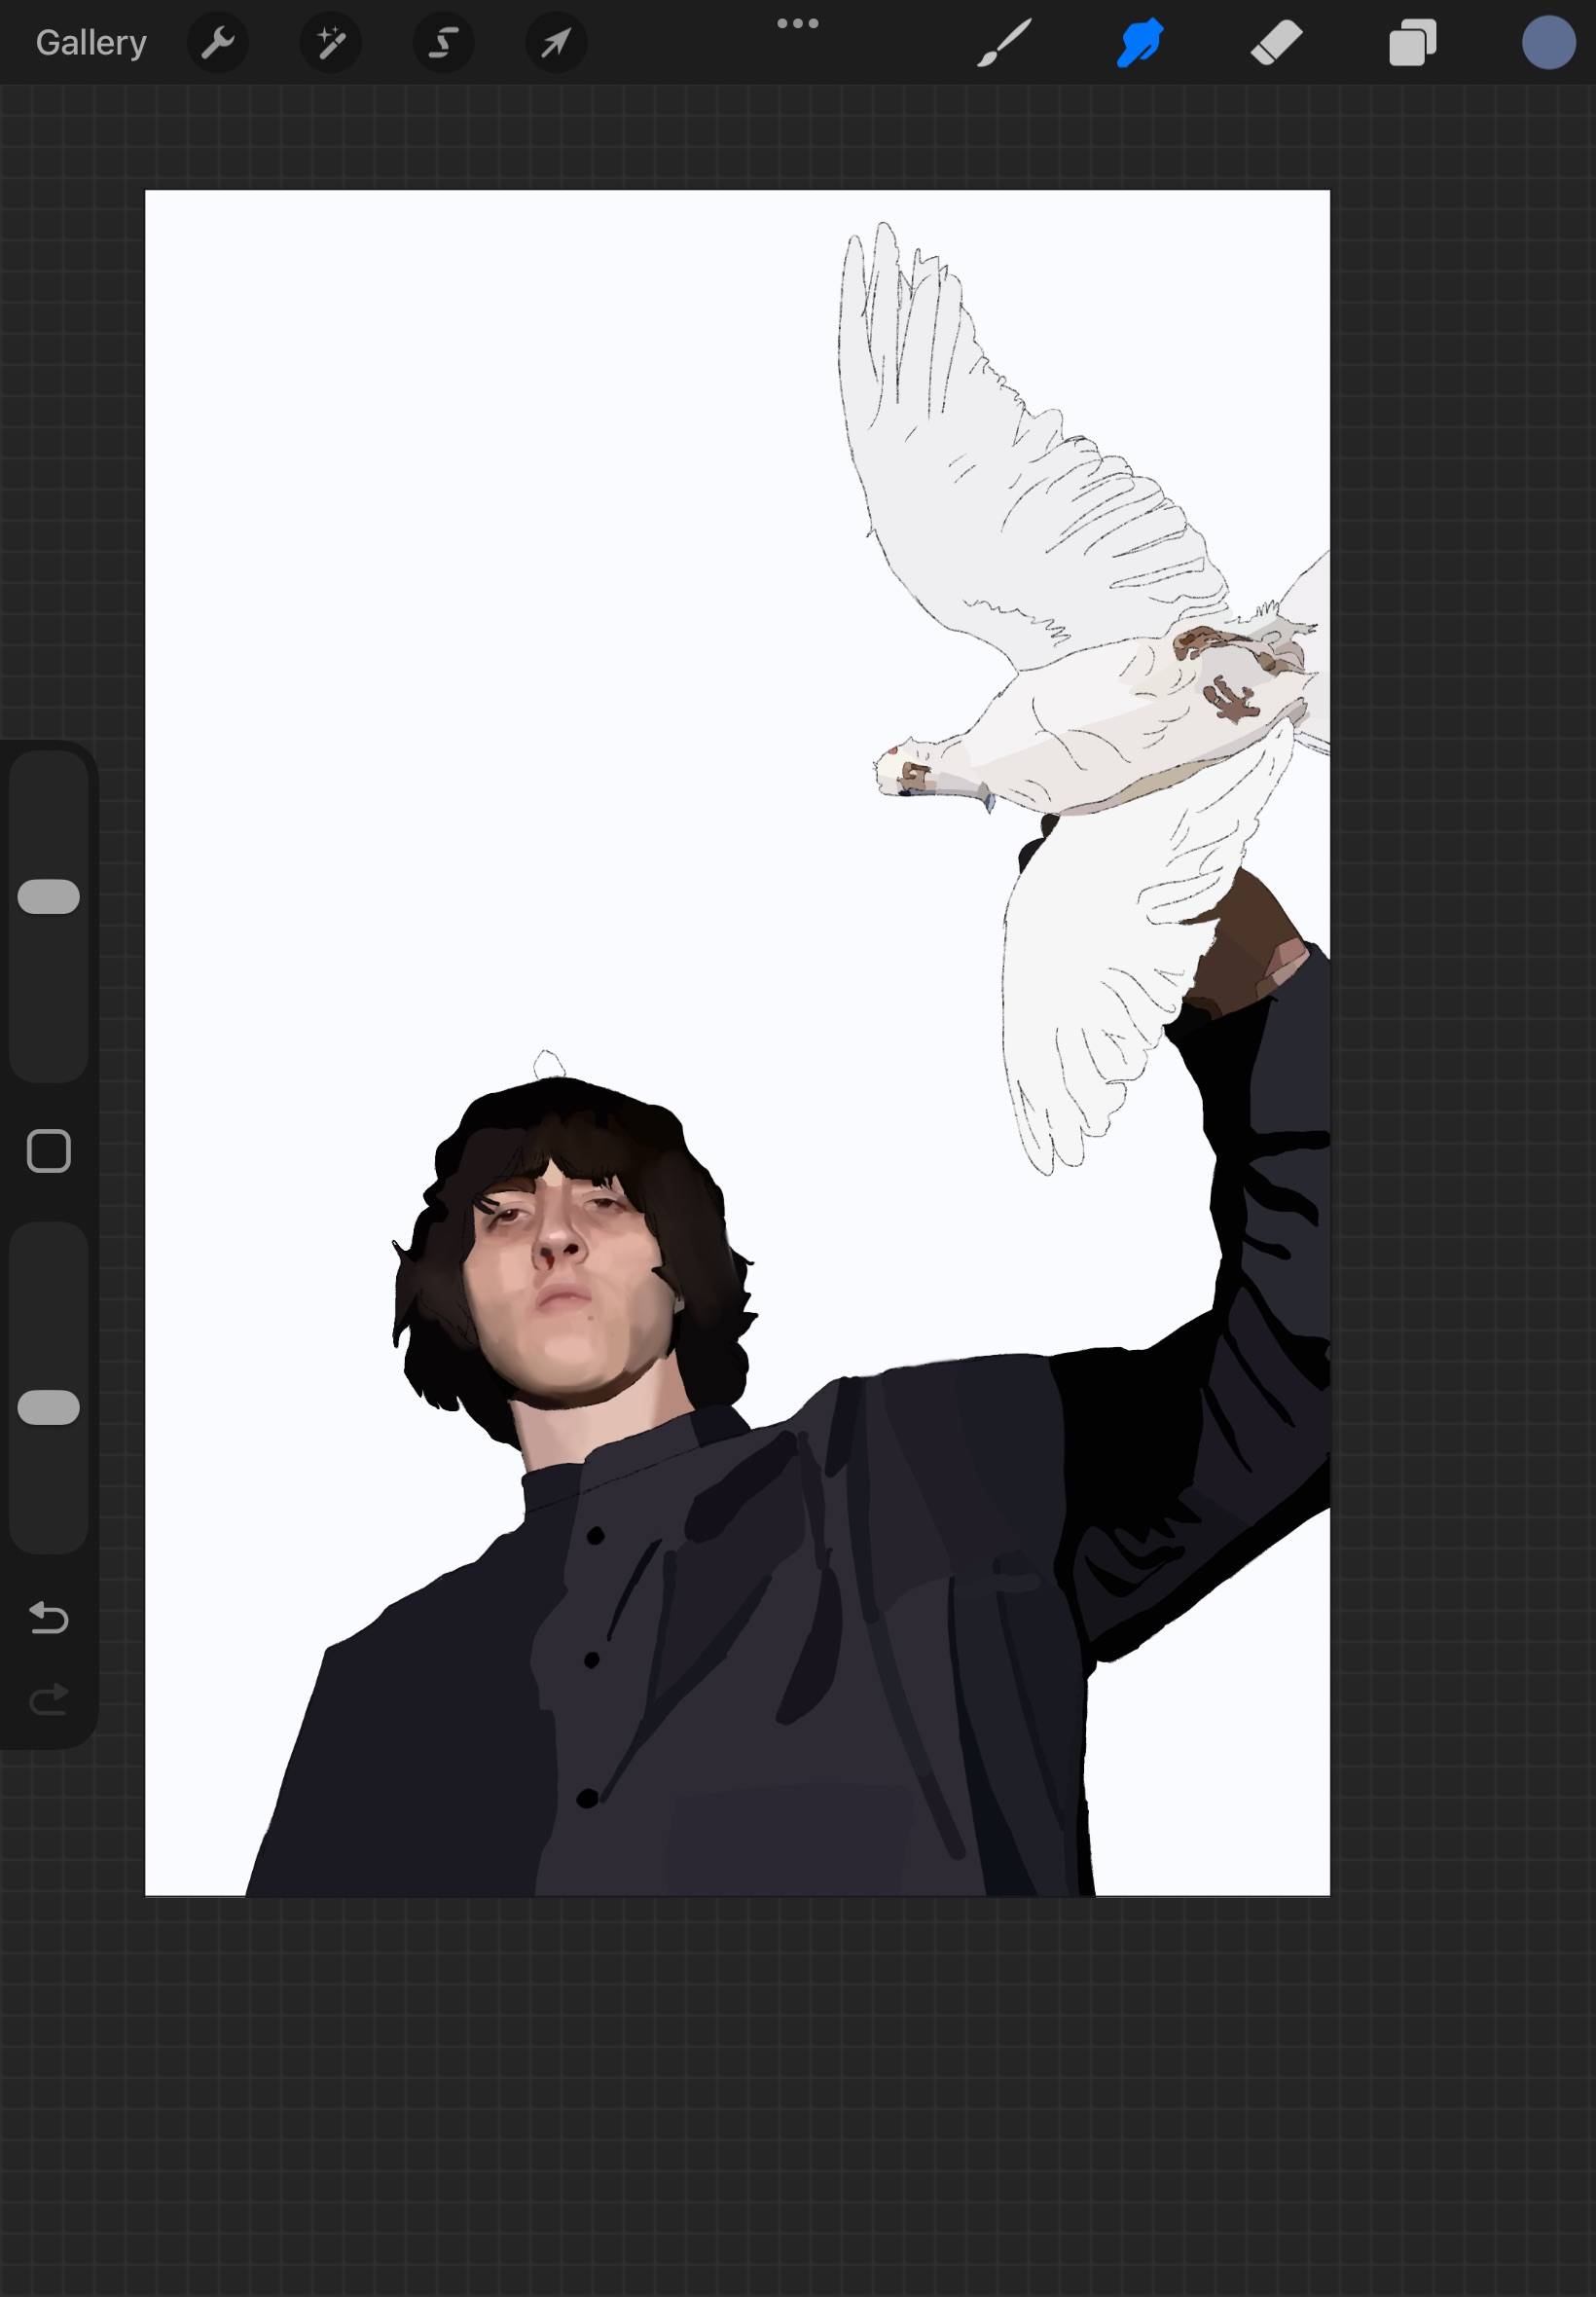Open the three-dot options menu

(x=798, y=23)
